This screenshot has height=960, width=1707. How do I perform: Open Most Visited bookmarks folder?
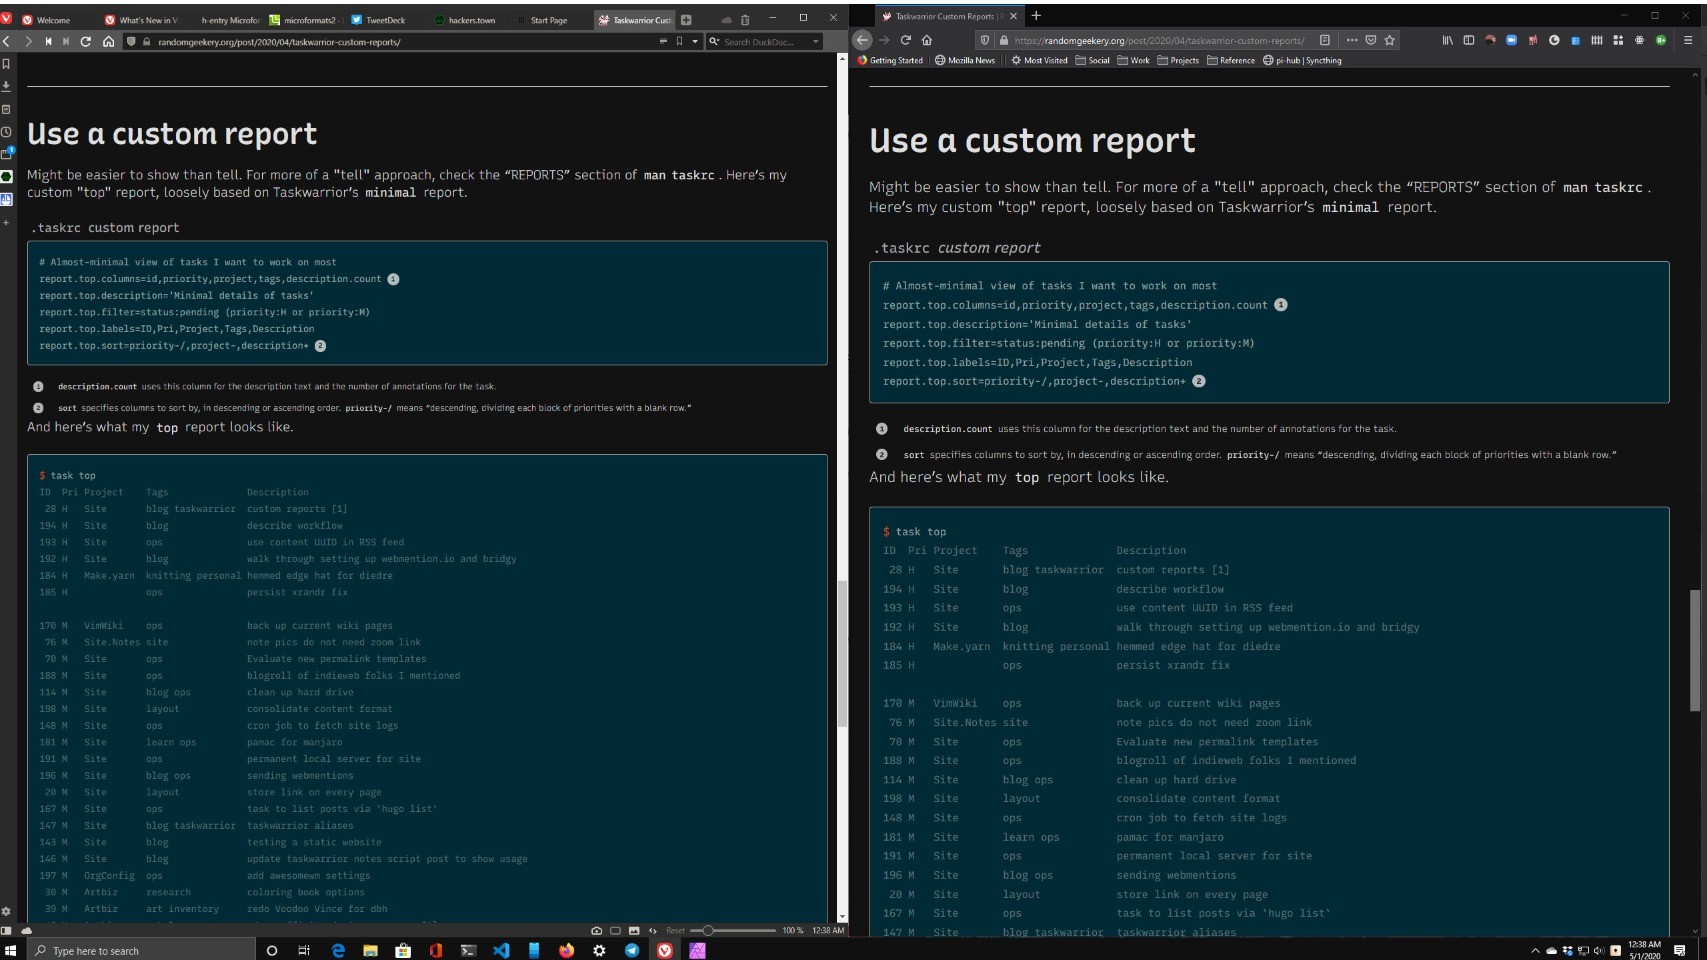1039,60
